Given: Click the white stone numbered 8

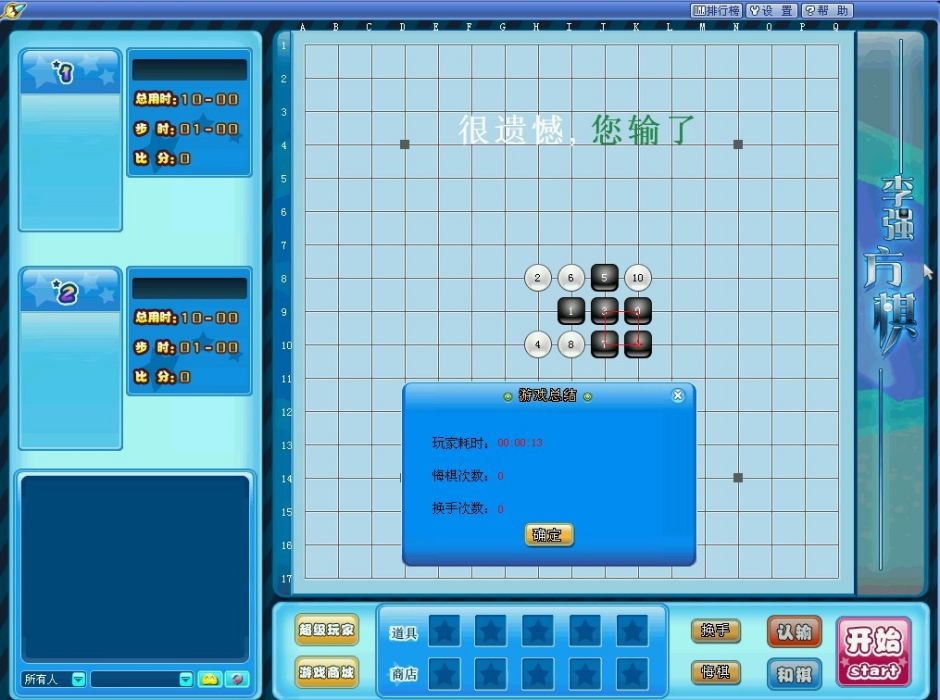Looking at the screenshot, I should 571,344.
